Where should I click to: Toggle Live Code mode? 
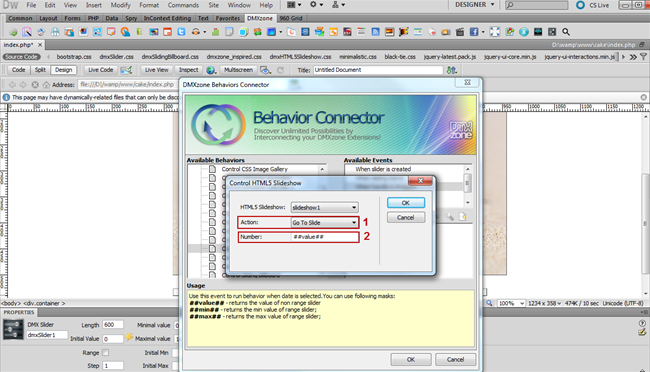(x=101, y=70)
